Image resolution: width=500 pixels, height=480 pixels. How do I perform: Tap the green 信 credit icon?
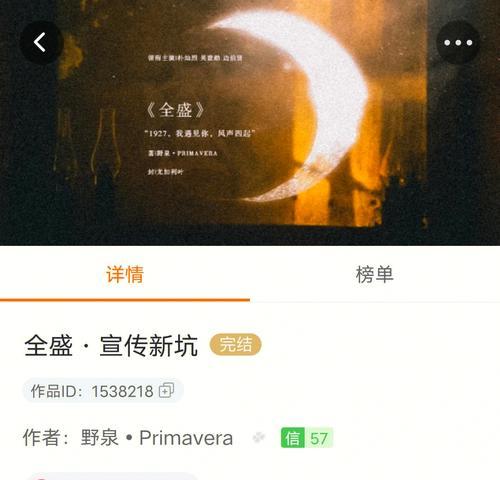[x=292, y=438]
